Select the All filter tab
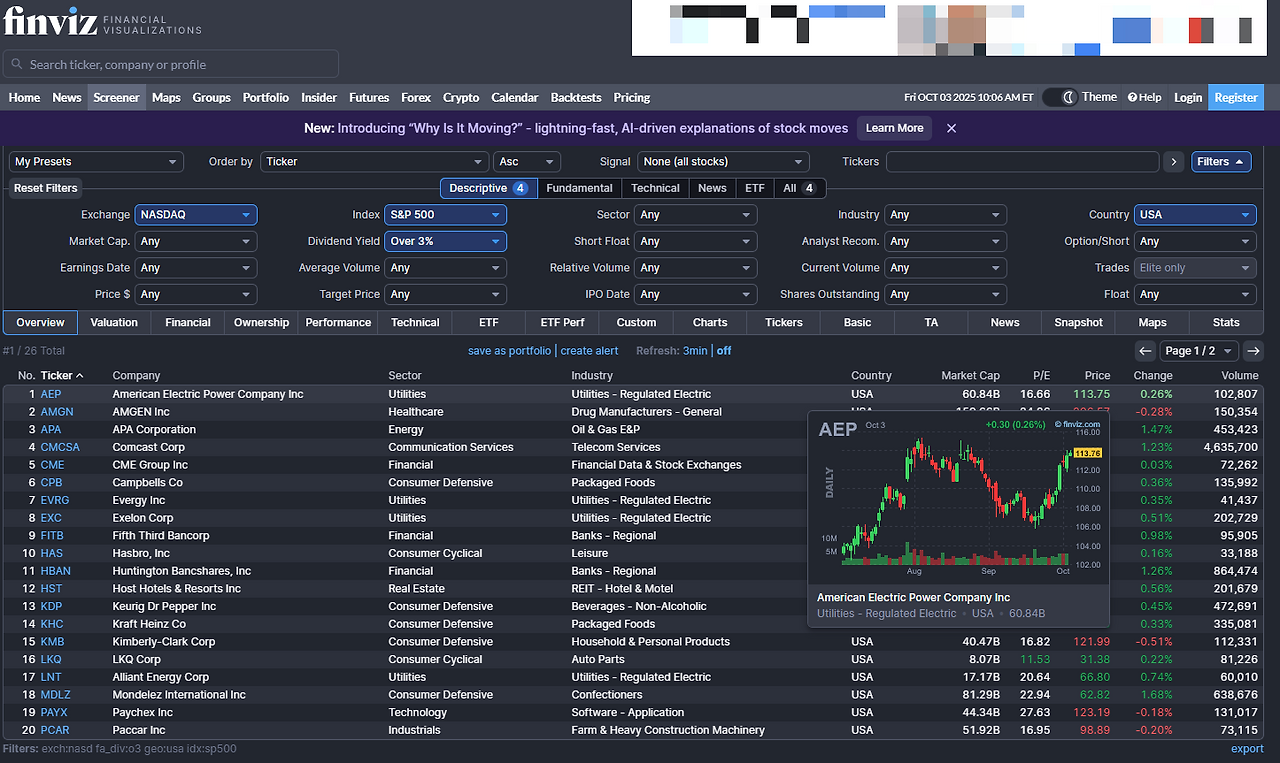This screenshot has height=763, width=1280. [800, 188]
